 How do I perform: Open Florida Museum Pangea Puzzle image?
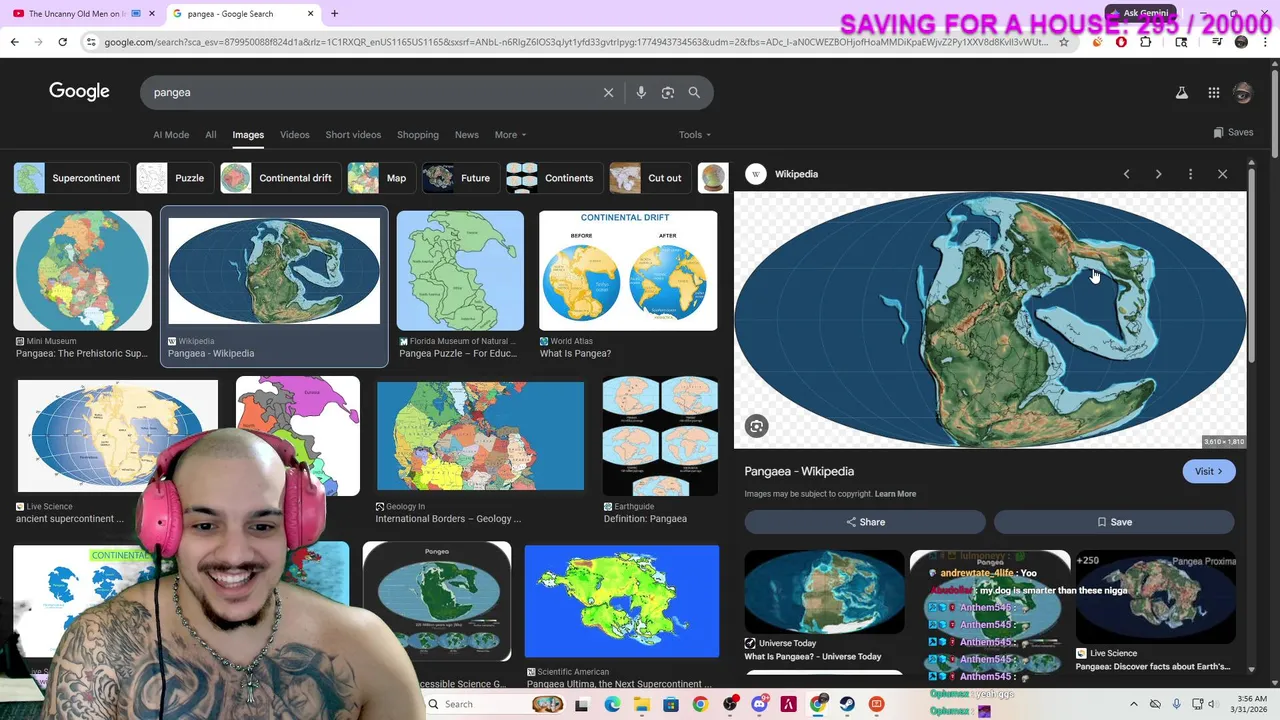pyautogui.click(x=460, y=270)
